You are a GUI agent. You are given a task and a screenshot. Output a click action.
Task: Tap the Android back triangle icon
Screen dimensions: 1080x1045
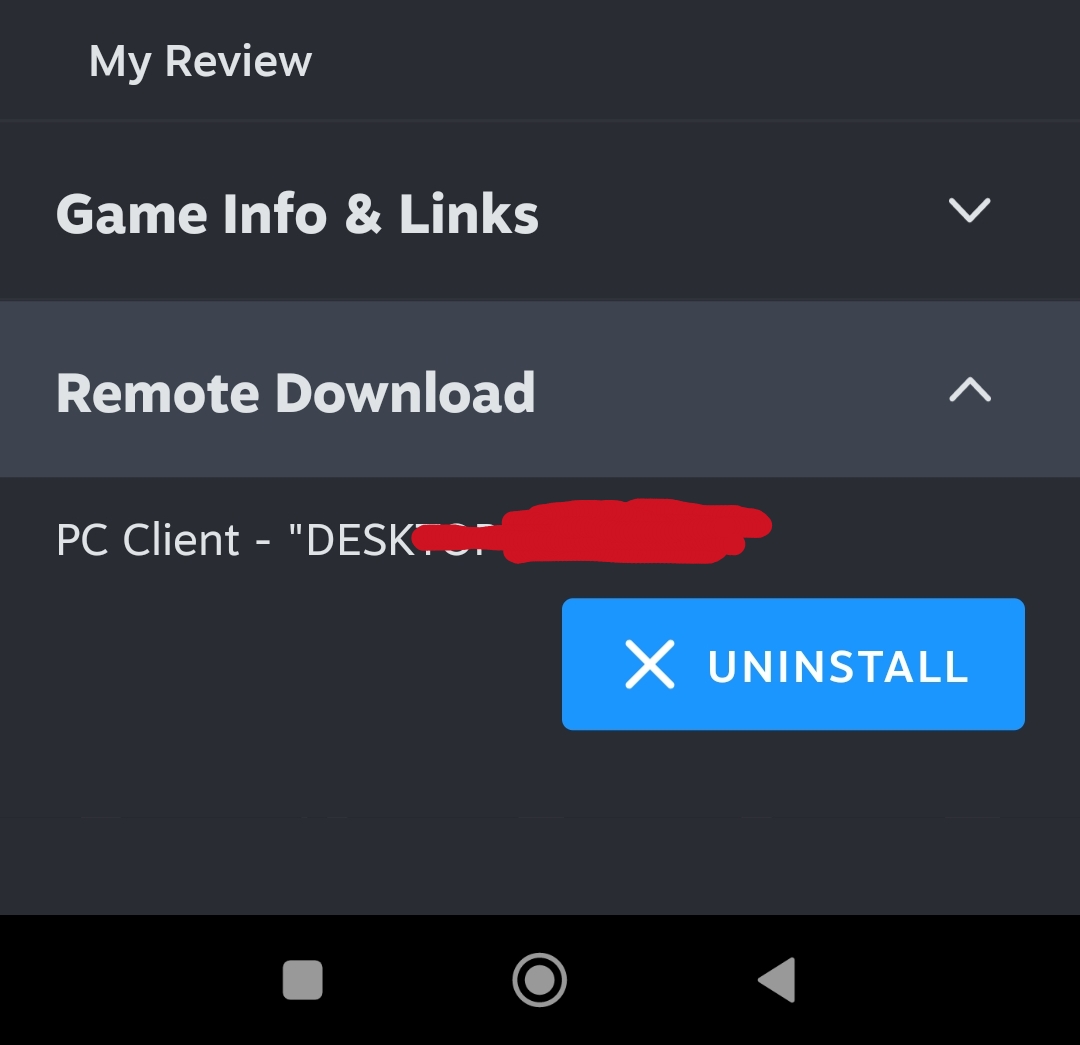click(778, 980)
